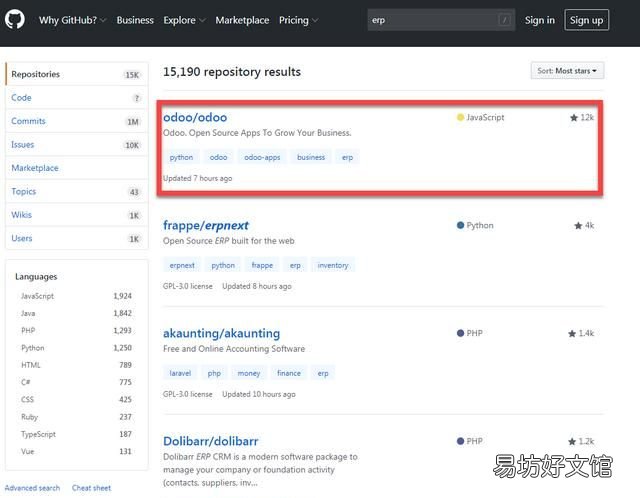Click the odoo-apps topic tag
640x498 pixels.
262,157
